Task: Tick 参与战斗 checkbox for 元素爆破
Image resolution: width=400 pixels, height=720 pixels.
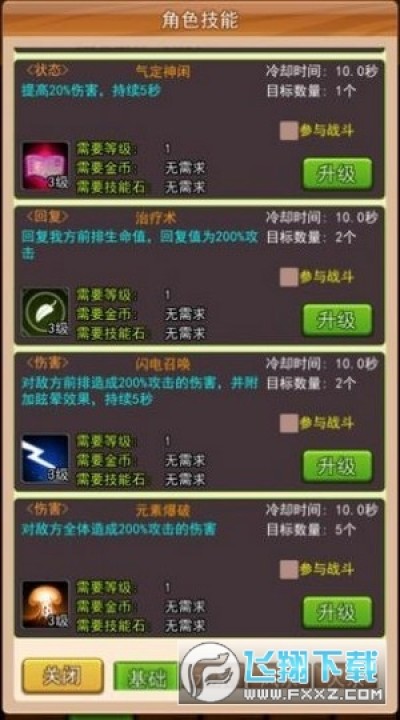Action: (x=289, y=569)
